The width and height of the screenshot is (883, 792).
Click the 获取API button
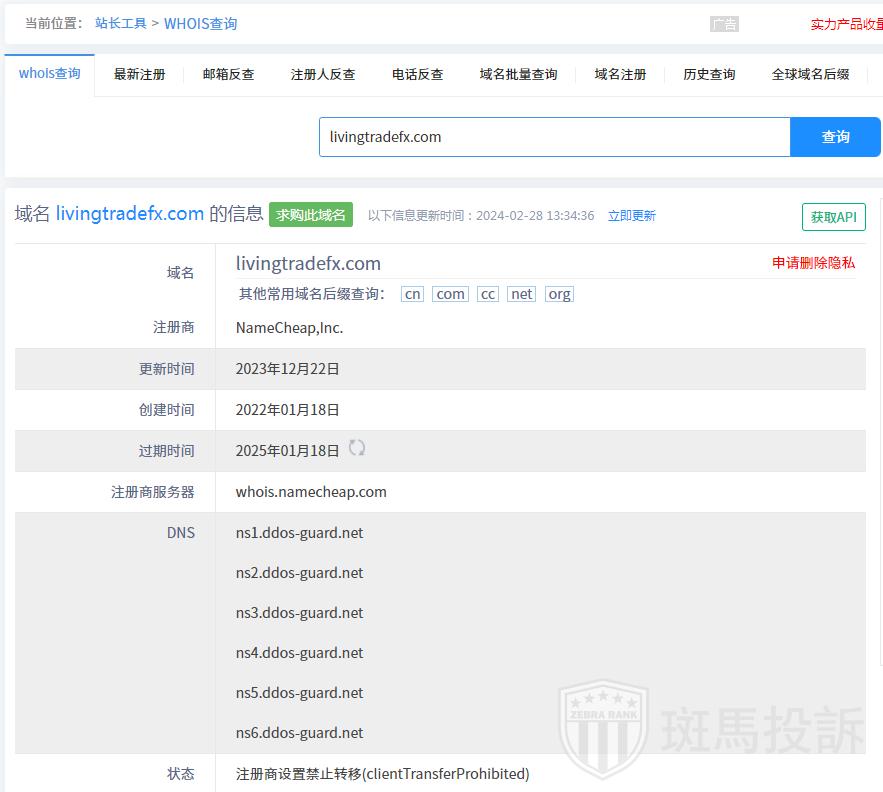coord(833,217)
